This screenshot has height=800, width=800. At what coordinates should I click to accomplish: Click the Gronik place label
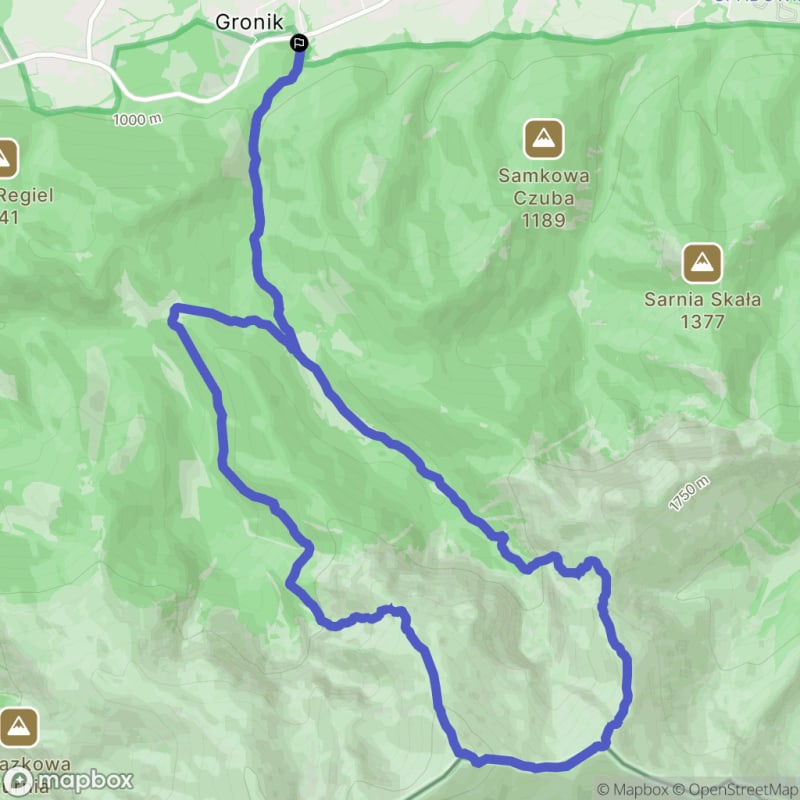[249, 22]
